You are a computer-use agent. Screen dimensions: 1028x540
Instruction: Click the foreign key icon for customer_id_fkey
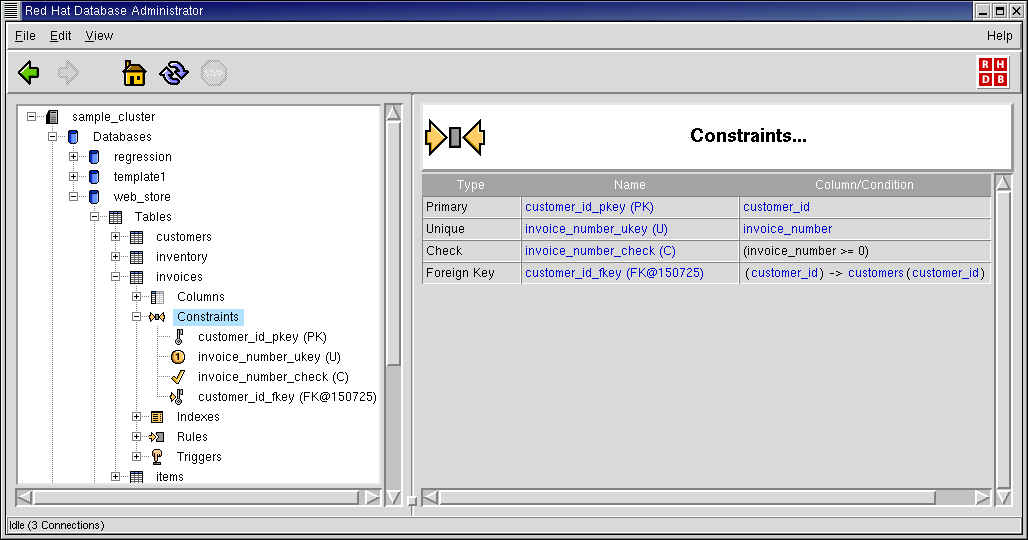tap(176, 397)
